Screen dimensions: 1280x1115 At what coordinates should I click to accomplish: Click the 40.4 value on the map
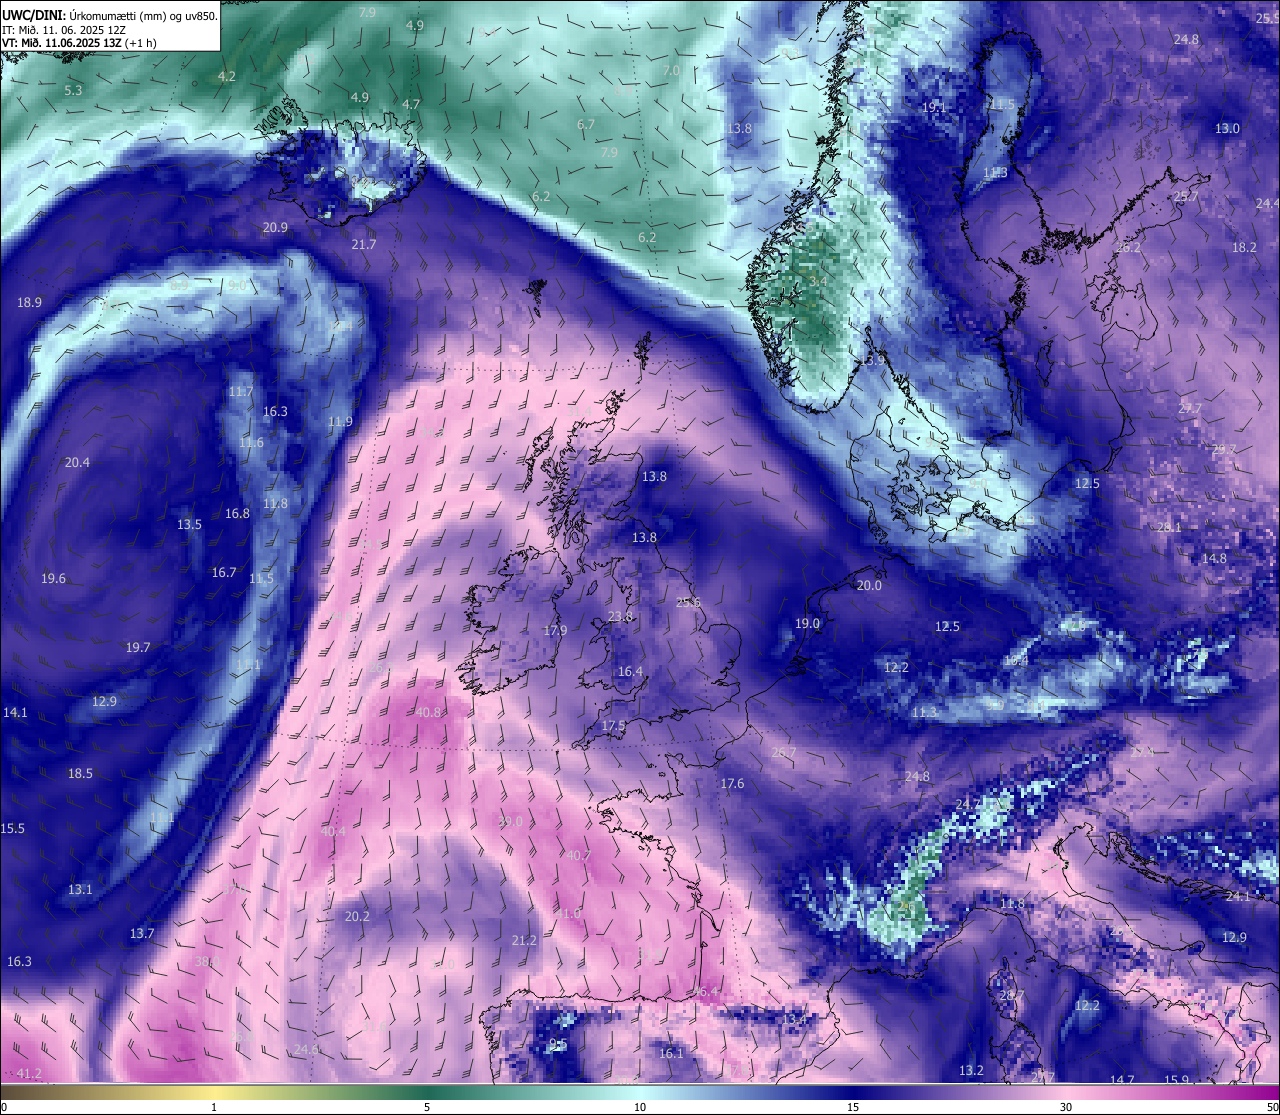click(333, 831)
